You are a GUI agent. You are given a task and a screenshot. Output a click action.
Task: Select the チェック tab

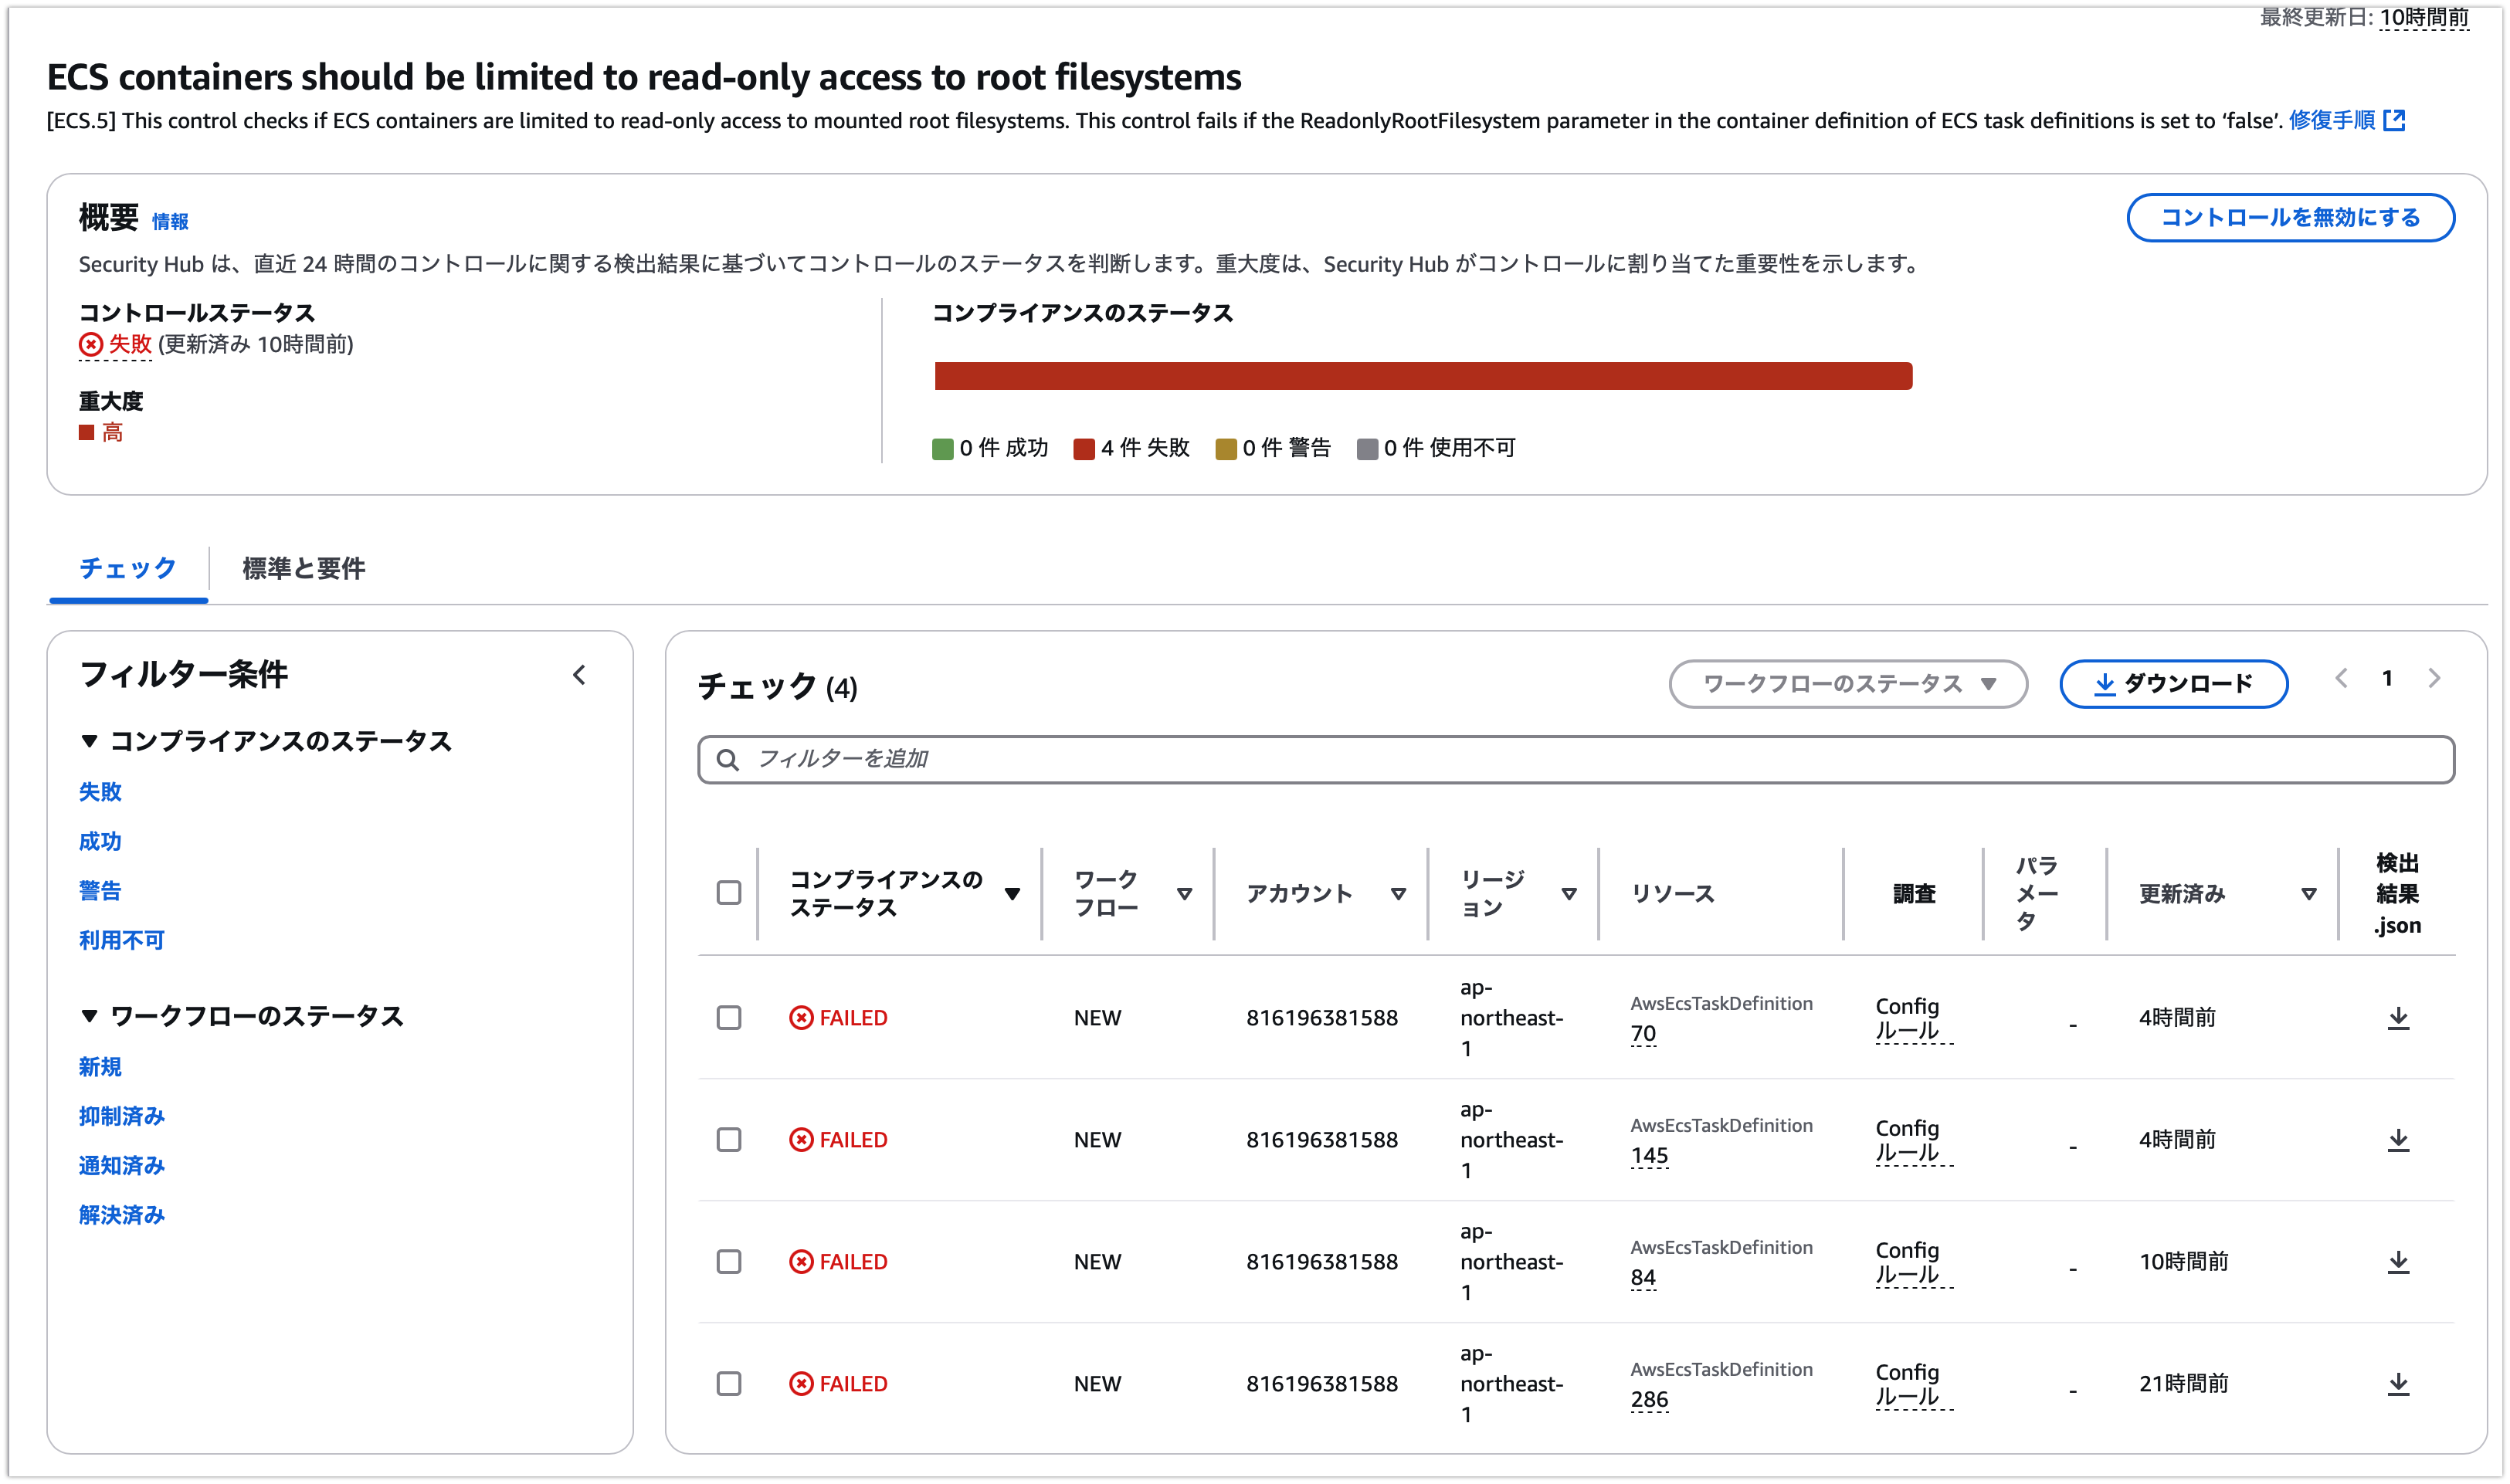[x=128, y=568]
